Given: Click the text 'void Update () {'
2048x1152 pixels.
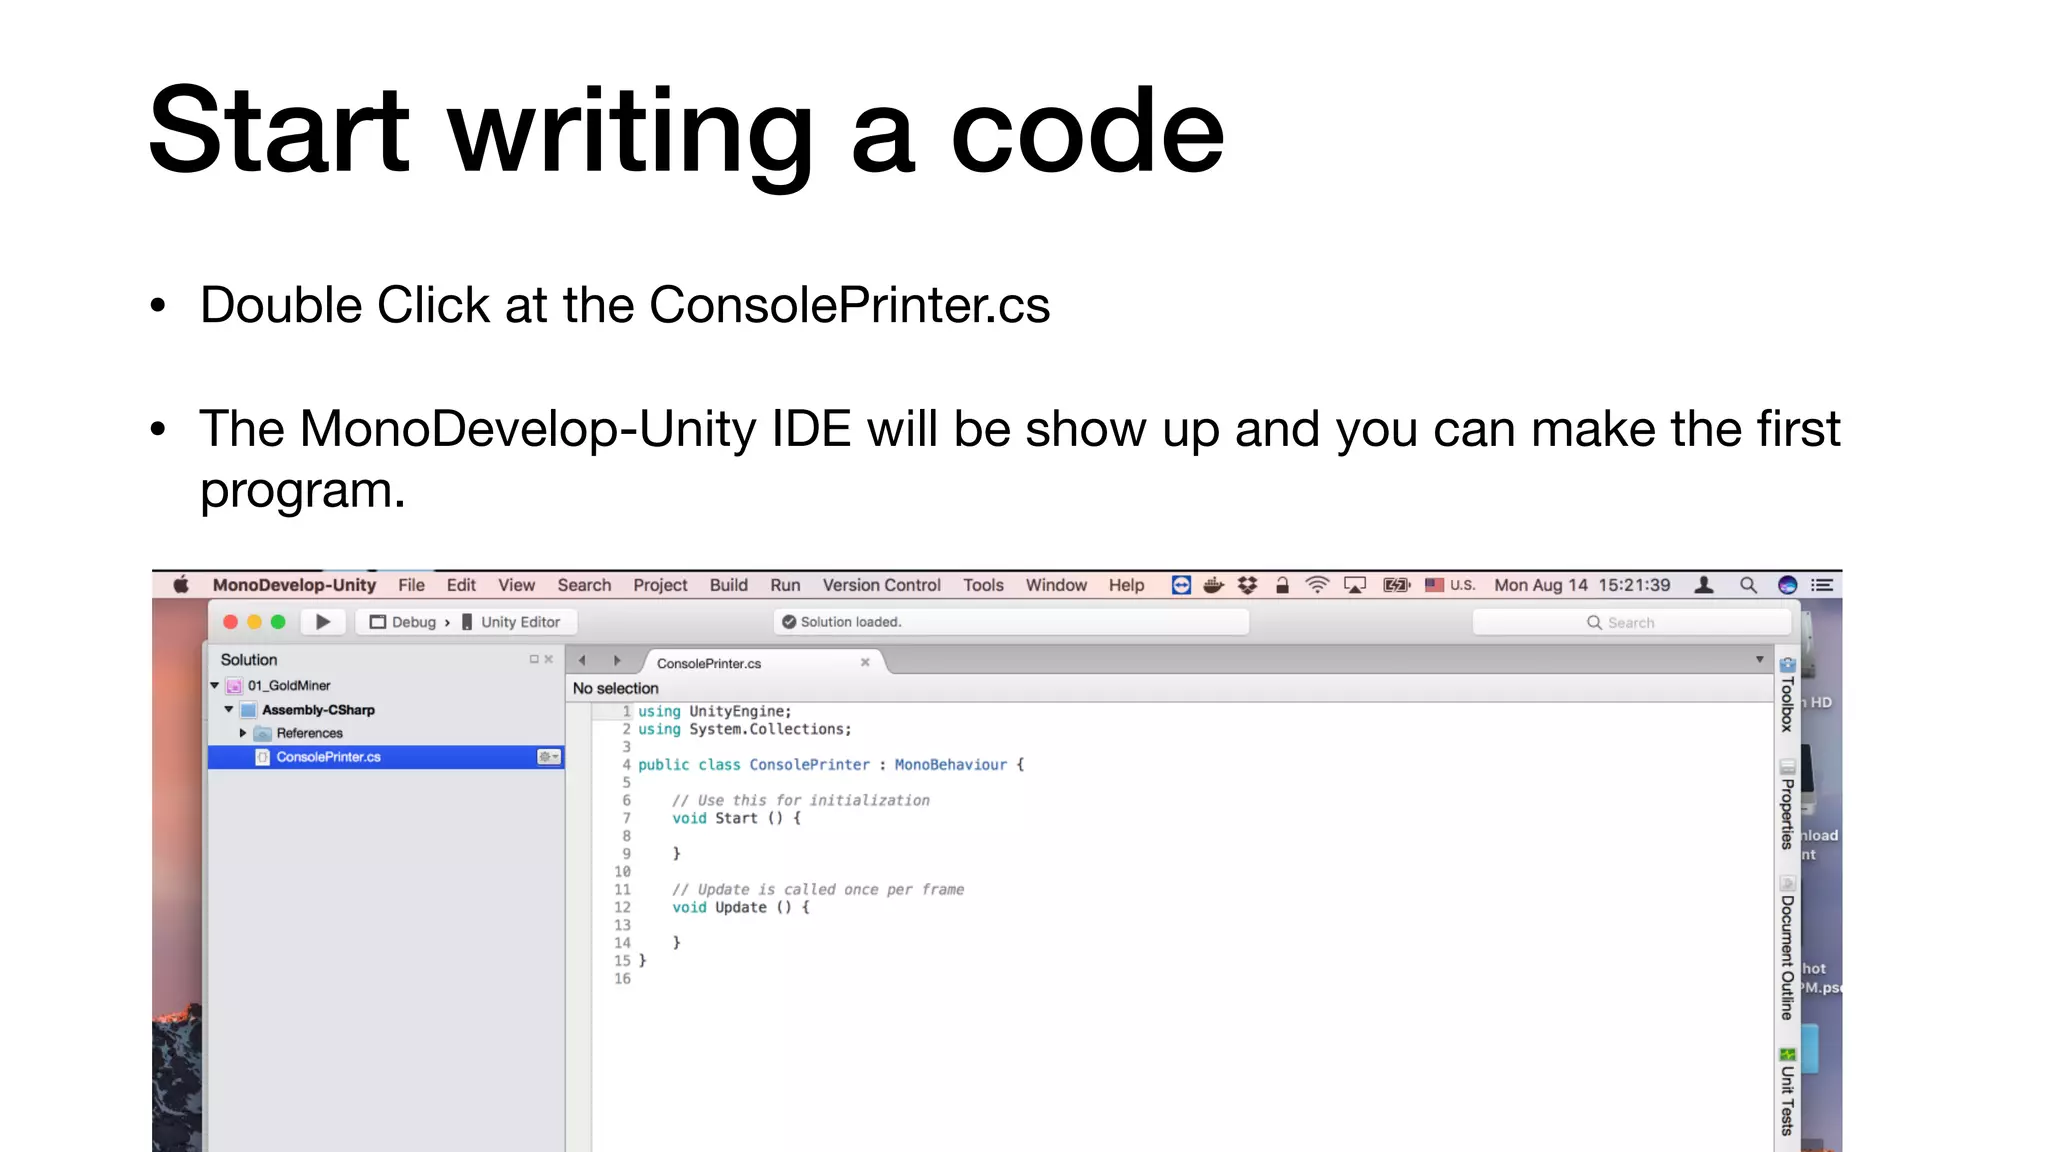Looking at the screenshot, I should pyautogui.click(x=740, y=907).
